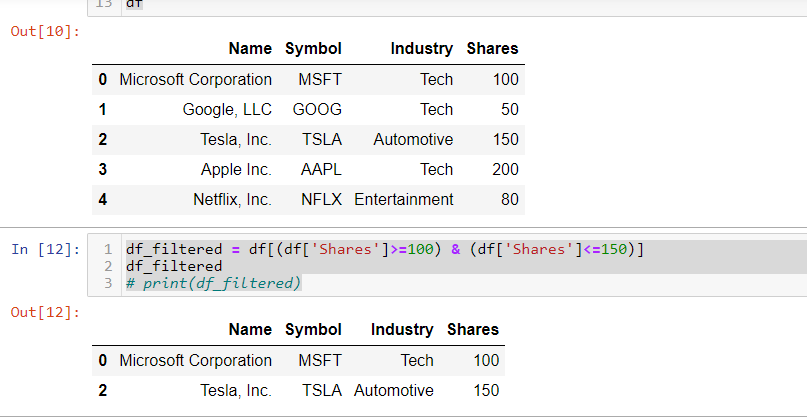Select the Apple Inc. name cell
The height and width of the screenshot is (417, 807).
tap(236, 169)
